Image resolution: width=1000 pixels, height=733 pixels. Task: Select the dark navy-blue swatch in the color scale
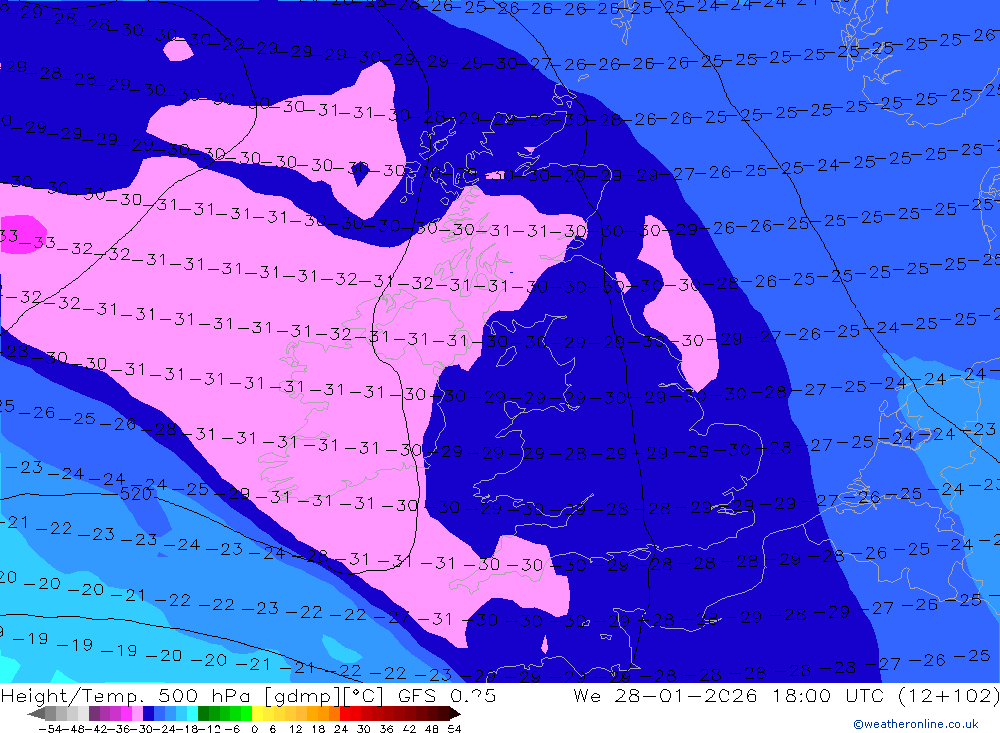148,713
